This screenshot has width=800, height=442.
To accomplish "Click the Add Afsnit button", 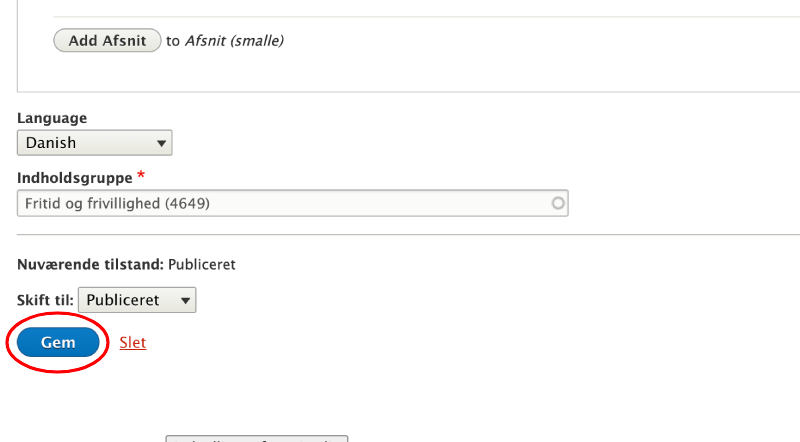I will click(107, 41).
